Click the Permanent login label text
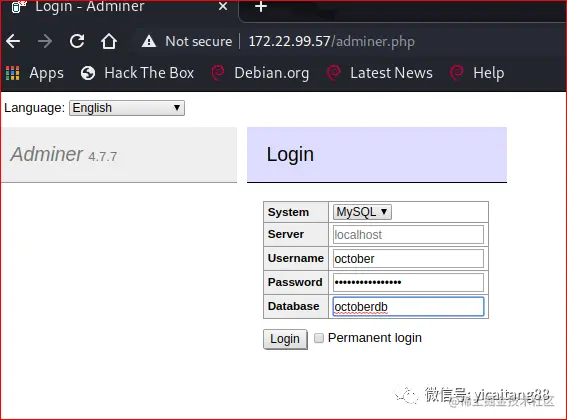This screenshot has height=420, width=567. point(375,338)
